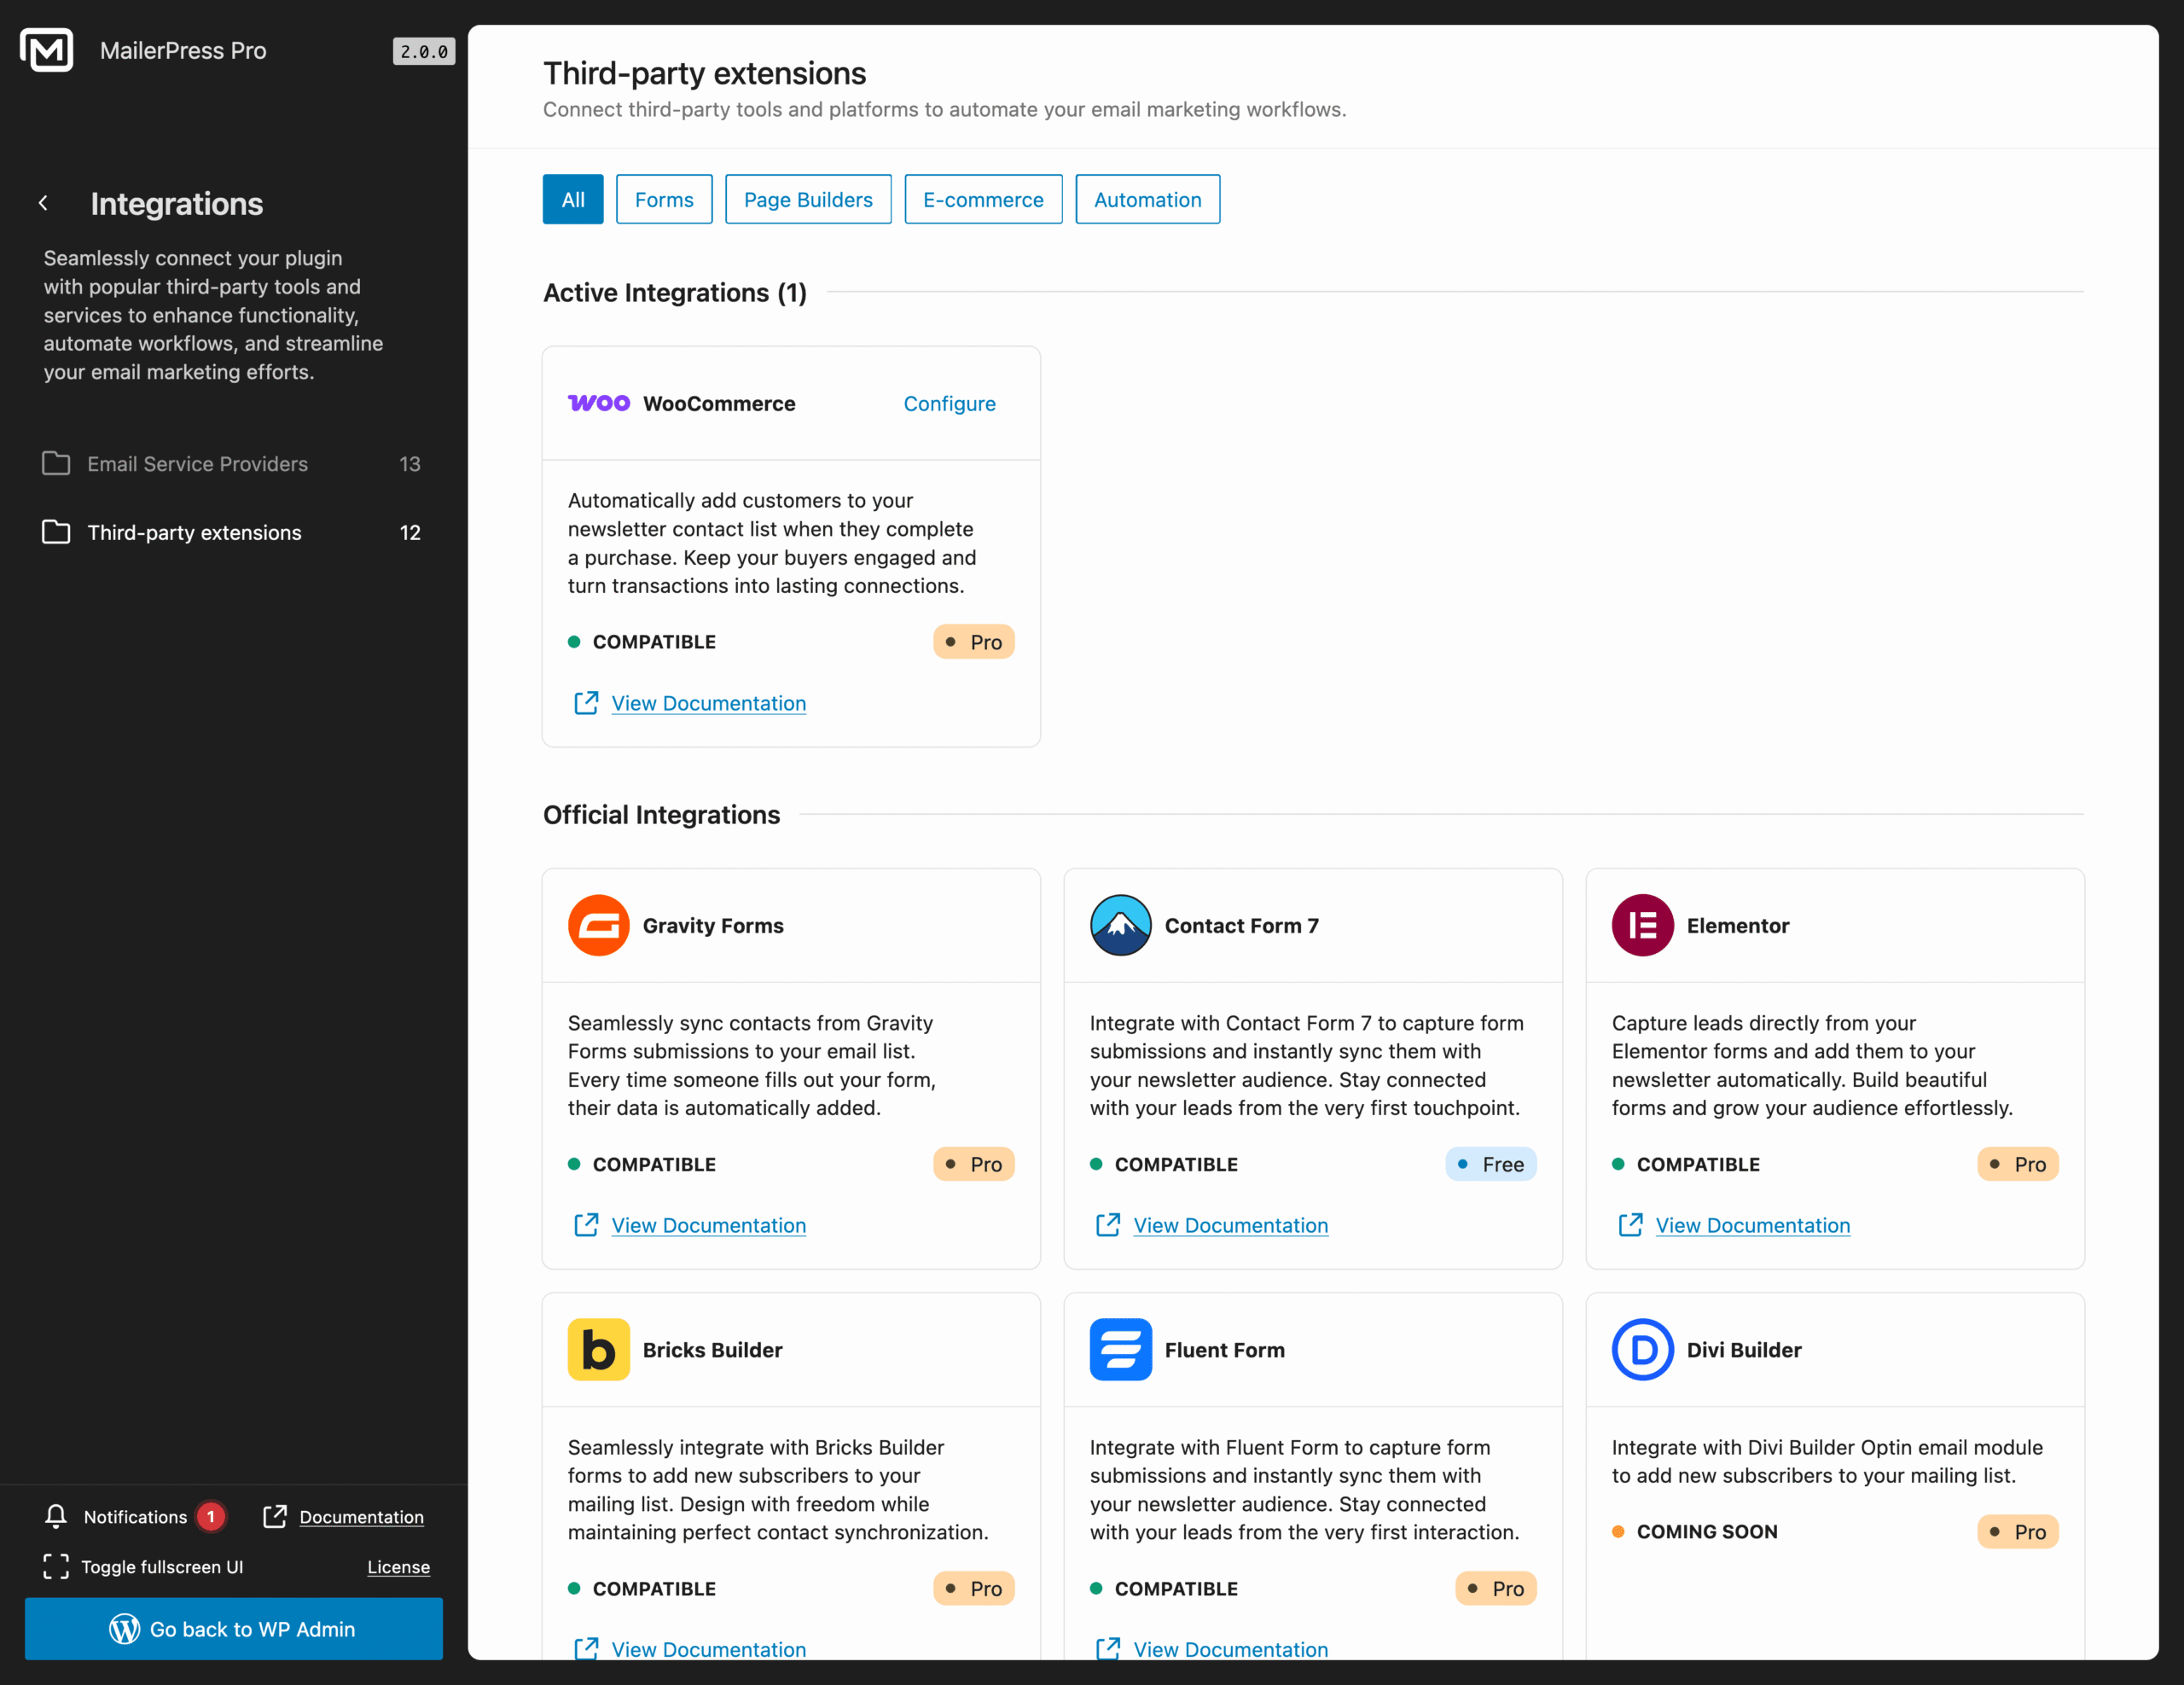Open Bricks Builder View Documentation link
The image size is (2184, 1685).
point(708,1649)
